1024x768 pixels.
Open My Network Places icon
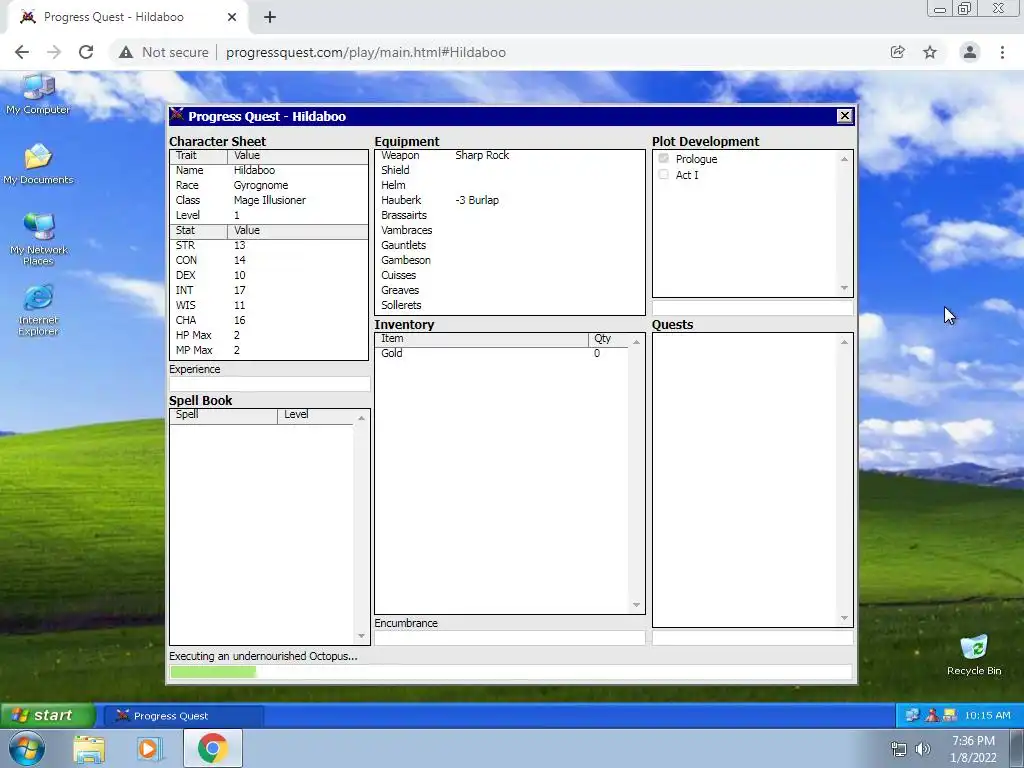point(38,238)
